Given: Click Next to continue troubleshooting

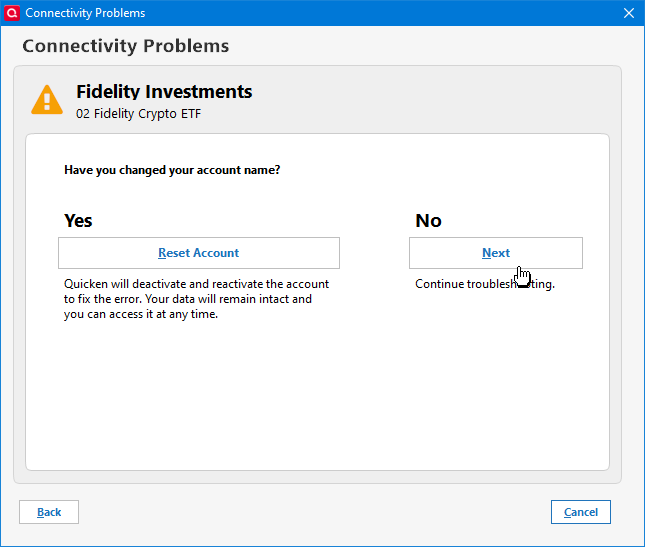Looking at the screenshot, I should click(x=495, y=253).
